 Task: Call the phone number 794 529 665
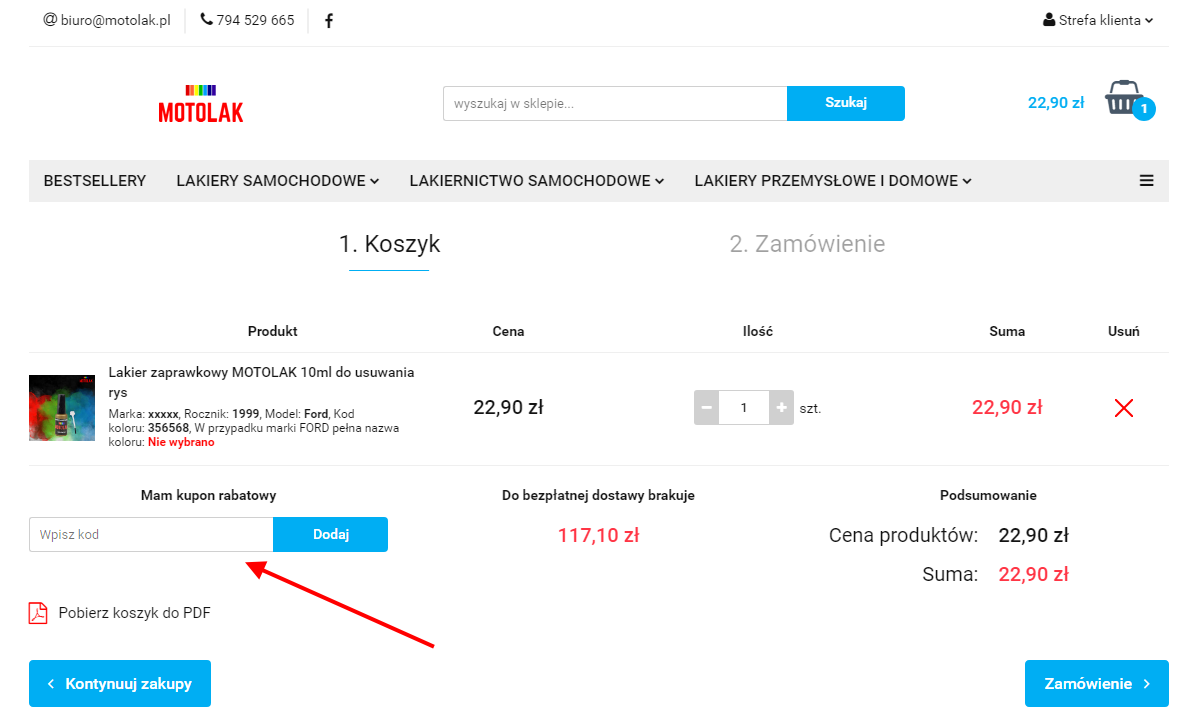pos(248,20)
